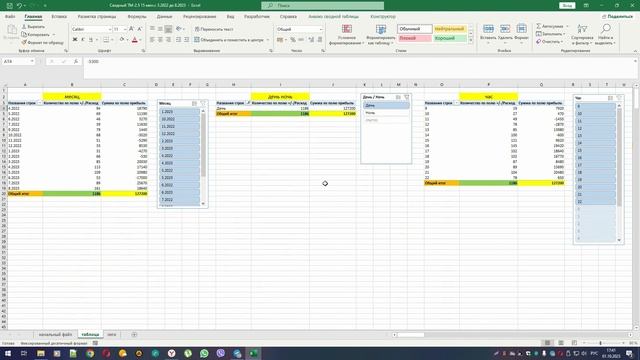Open the Вставка ribbon tab
Screen dimensions: 640x360
pyautogui.click(x=59, y=17)
